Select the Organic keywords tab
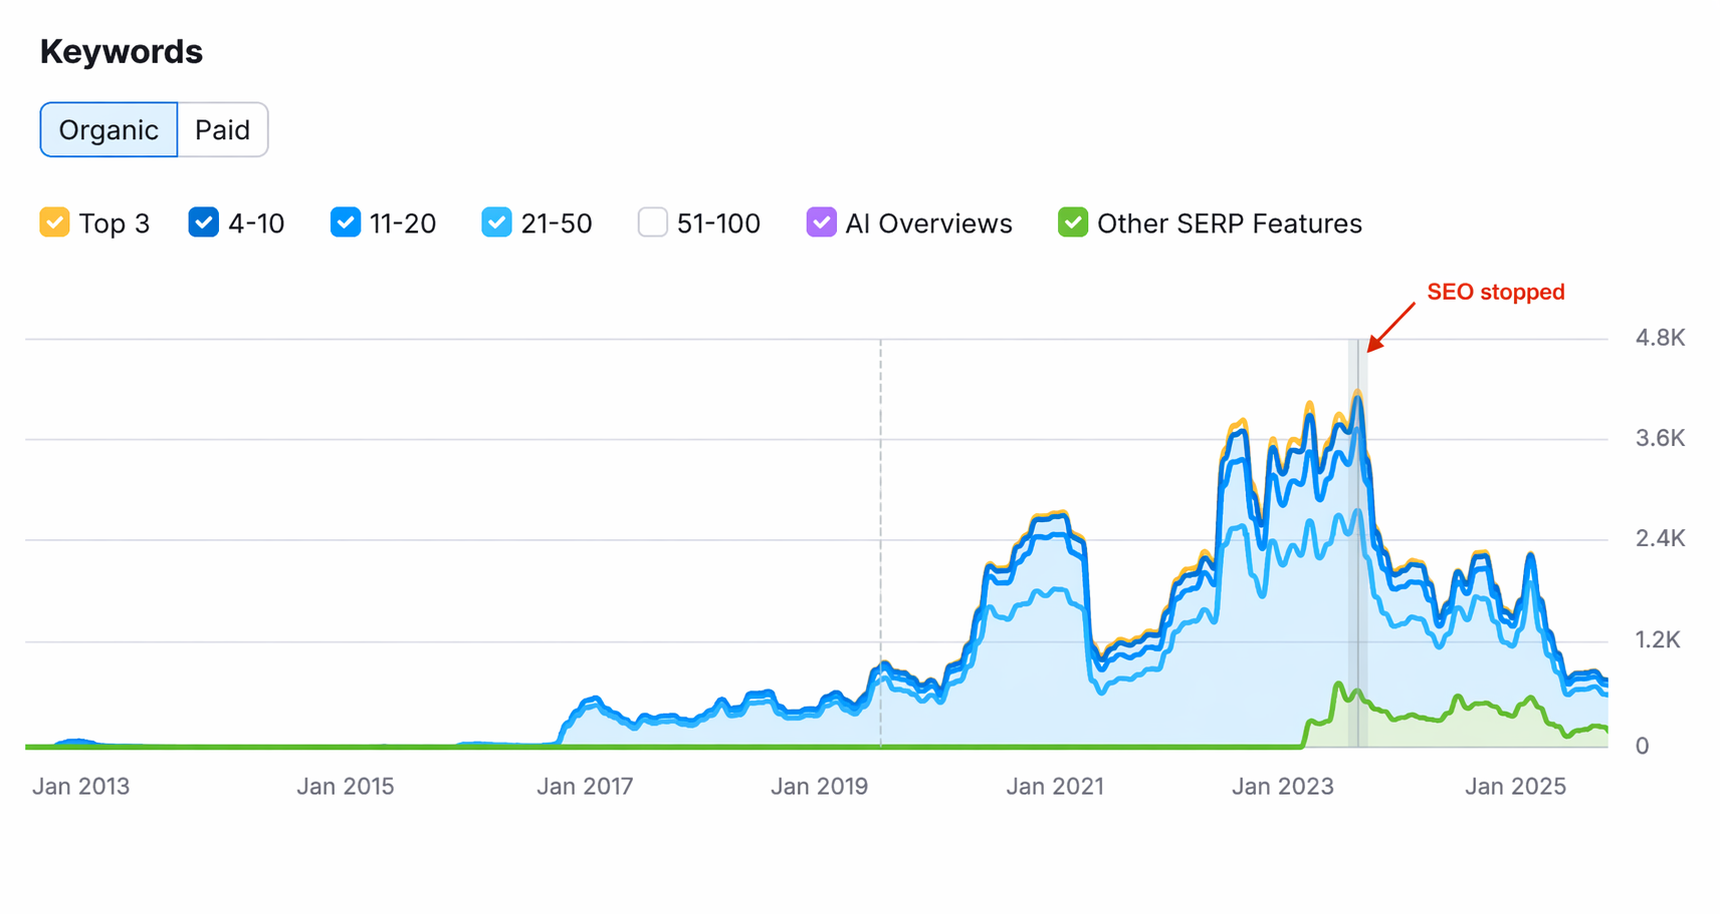The width and height of the screenshot is (1720, 914). click(x=108, y=129)
